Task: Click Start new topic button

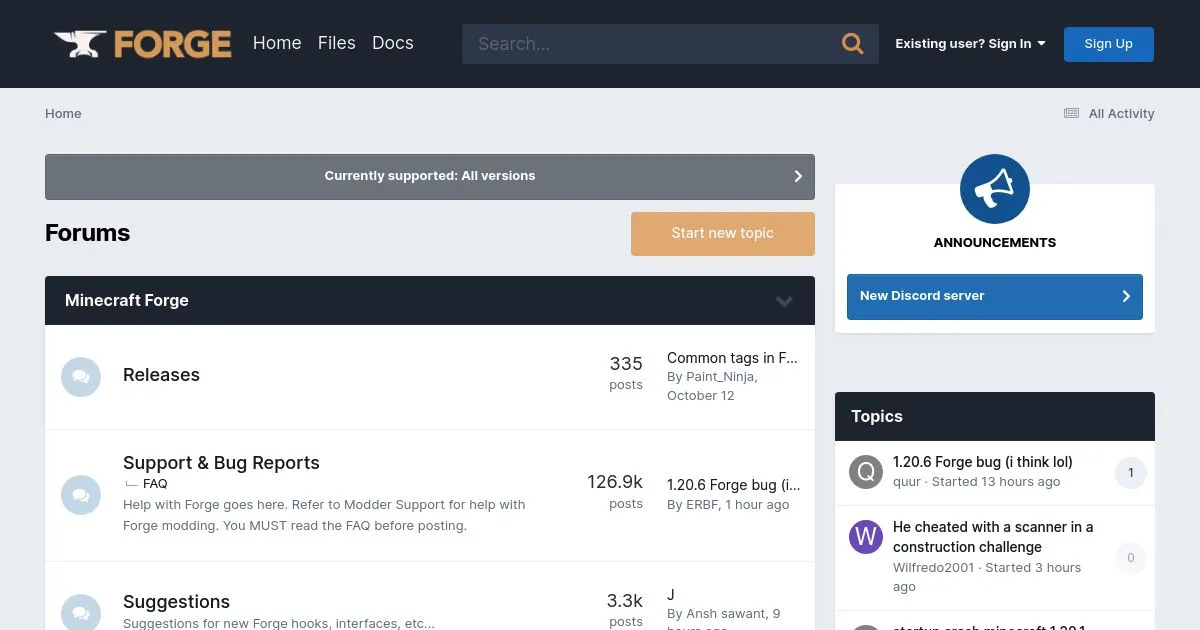Action: point(723,233)
